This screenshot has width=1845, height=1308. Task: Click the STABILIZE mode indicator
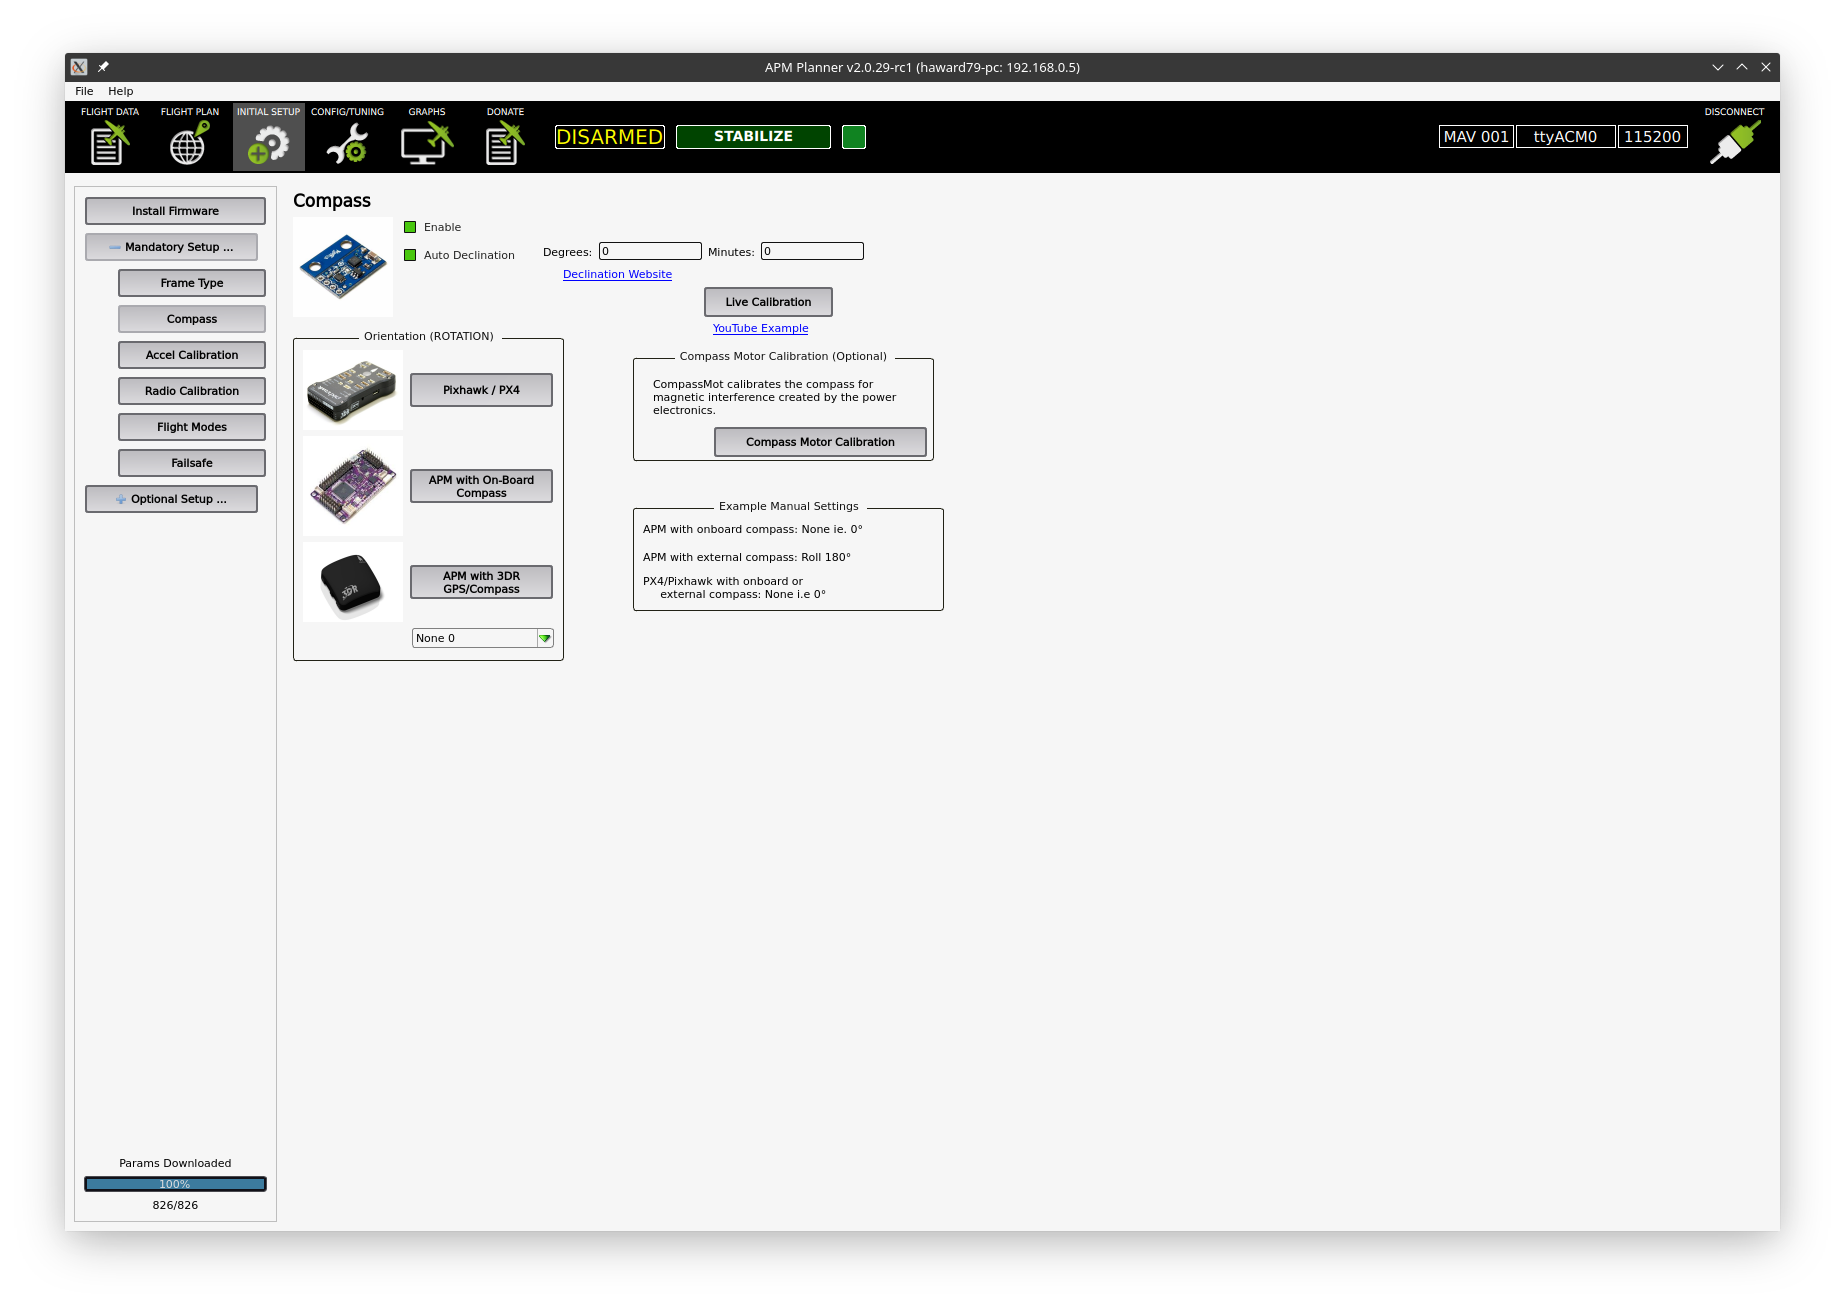[x=753, y=137]
